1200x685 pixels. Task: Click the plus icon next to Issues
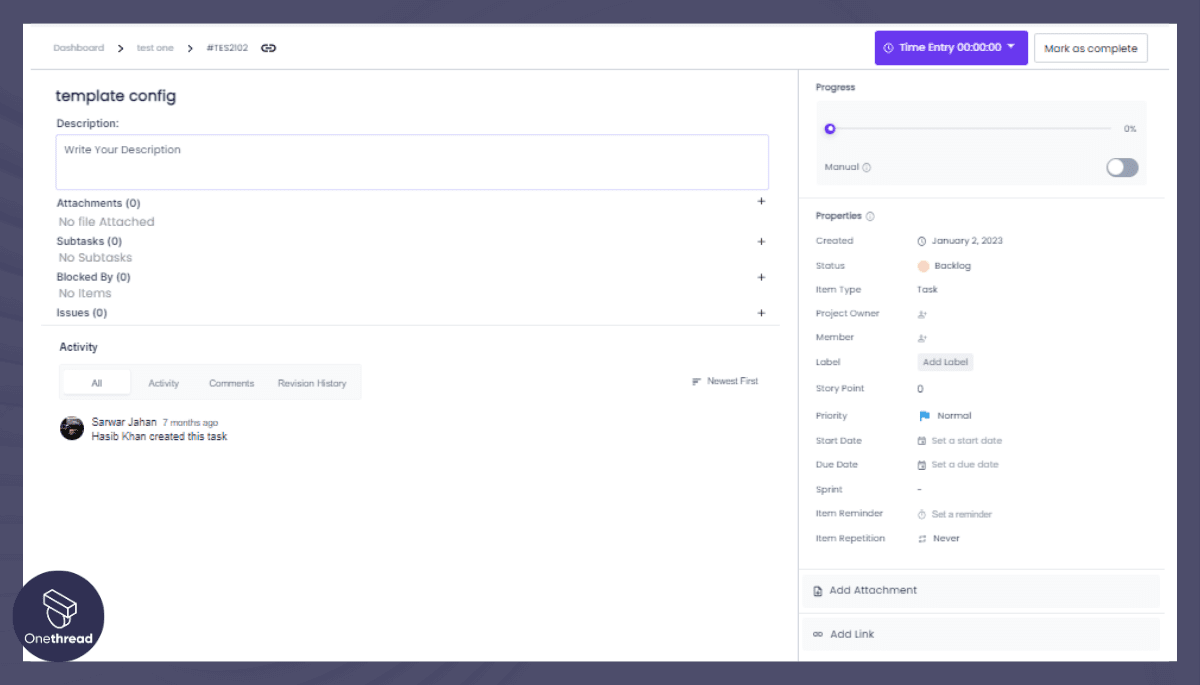(x=761, y=313)
